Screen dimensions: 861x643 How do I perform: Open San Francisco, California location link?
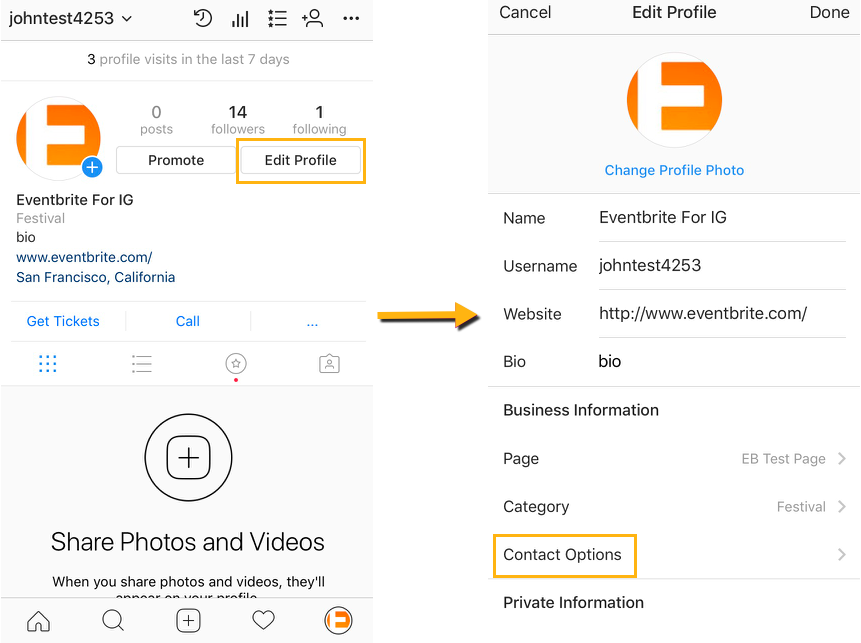point(96,277)
